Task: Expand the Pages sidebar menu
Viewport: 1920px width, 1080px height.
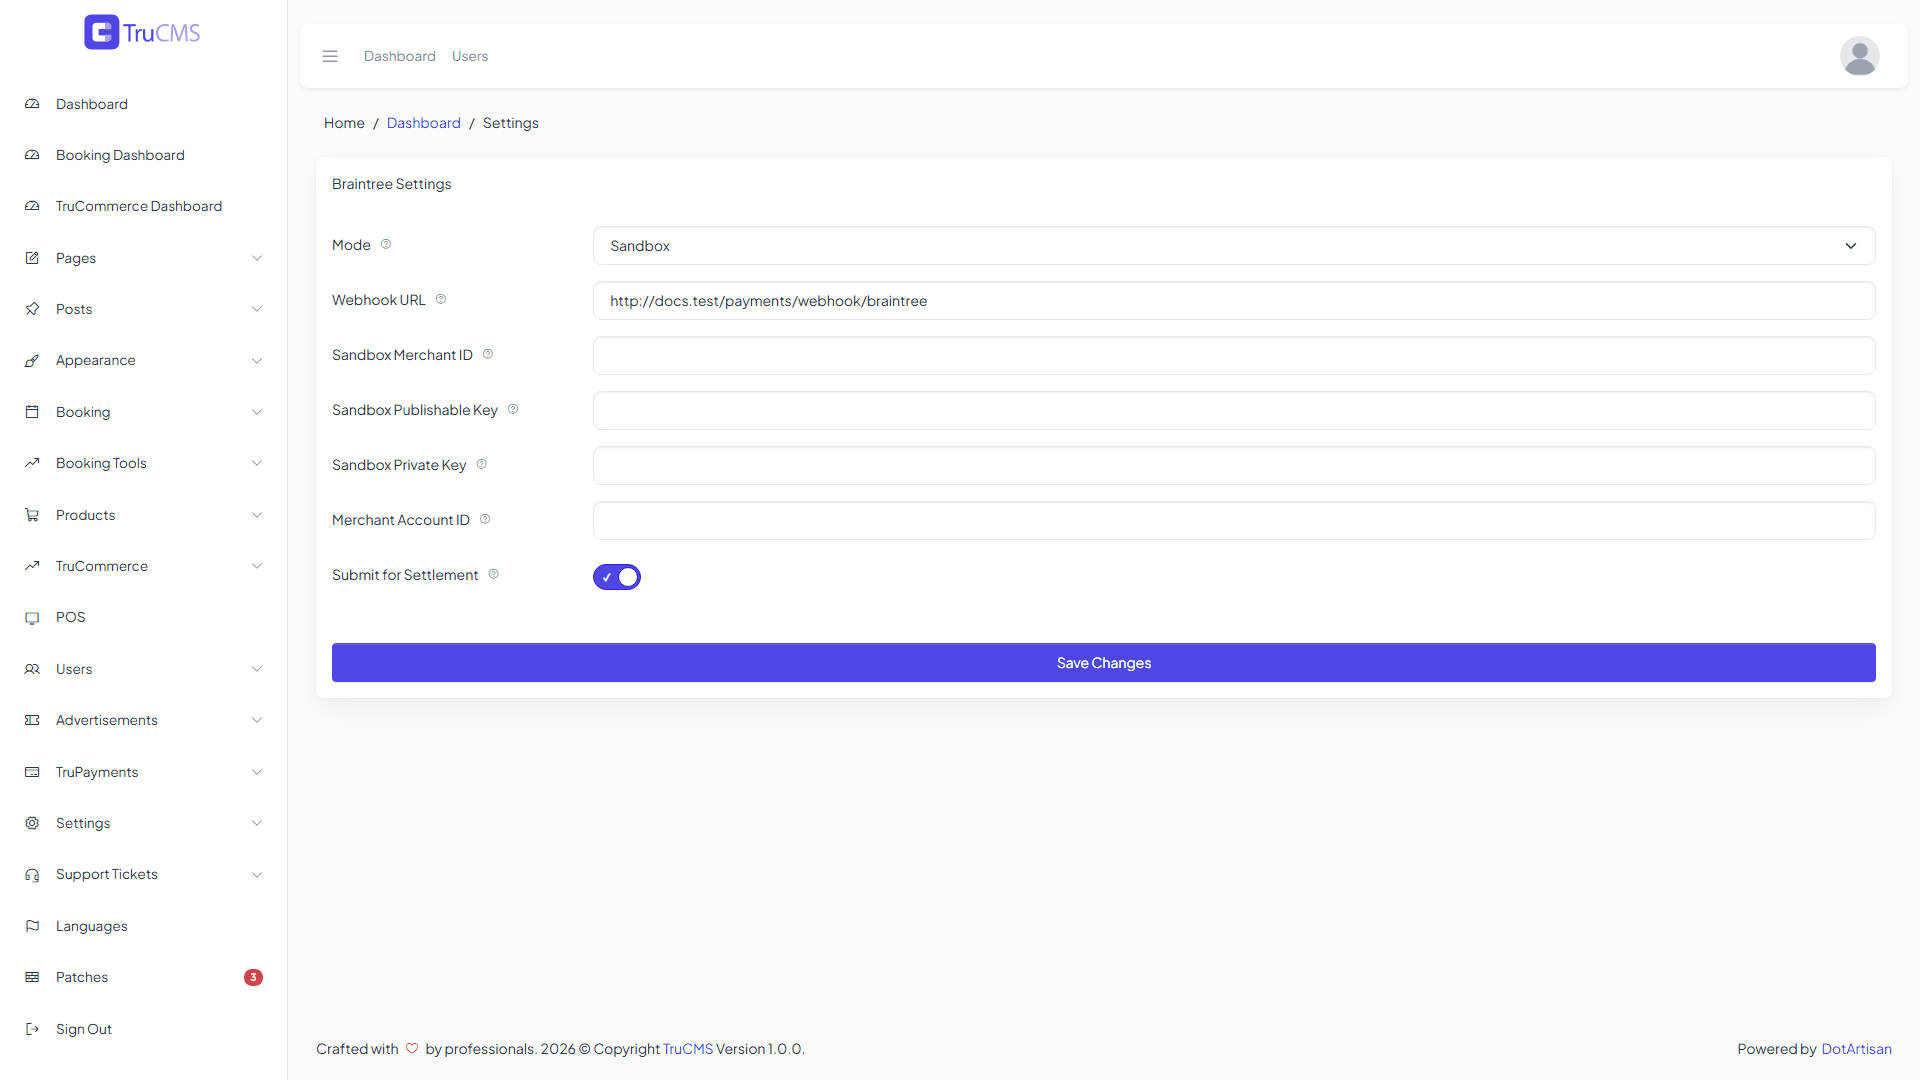Action: coord(144,258)
